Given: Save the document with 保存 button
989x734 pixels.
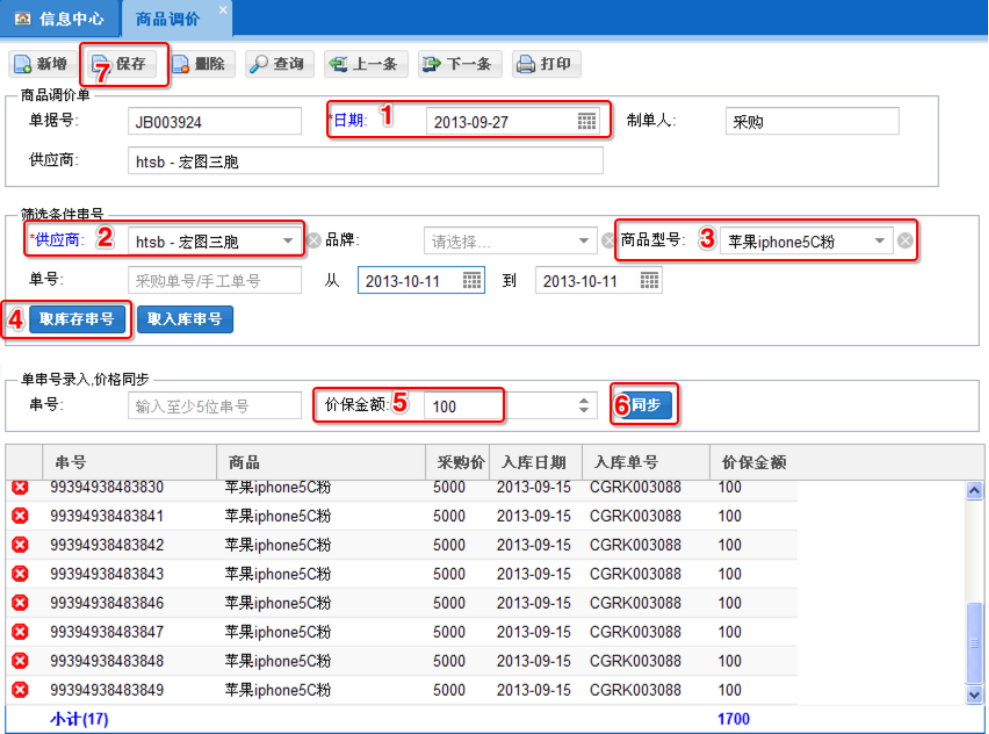Looking at the screenshot, I should (x=120, y=64).
